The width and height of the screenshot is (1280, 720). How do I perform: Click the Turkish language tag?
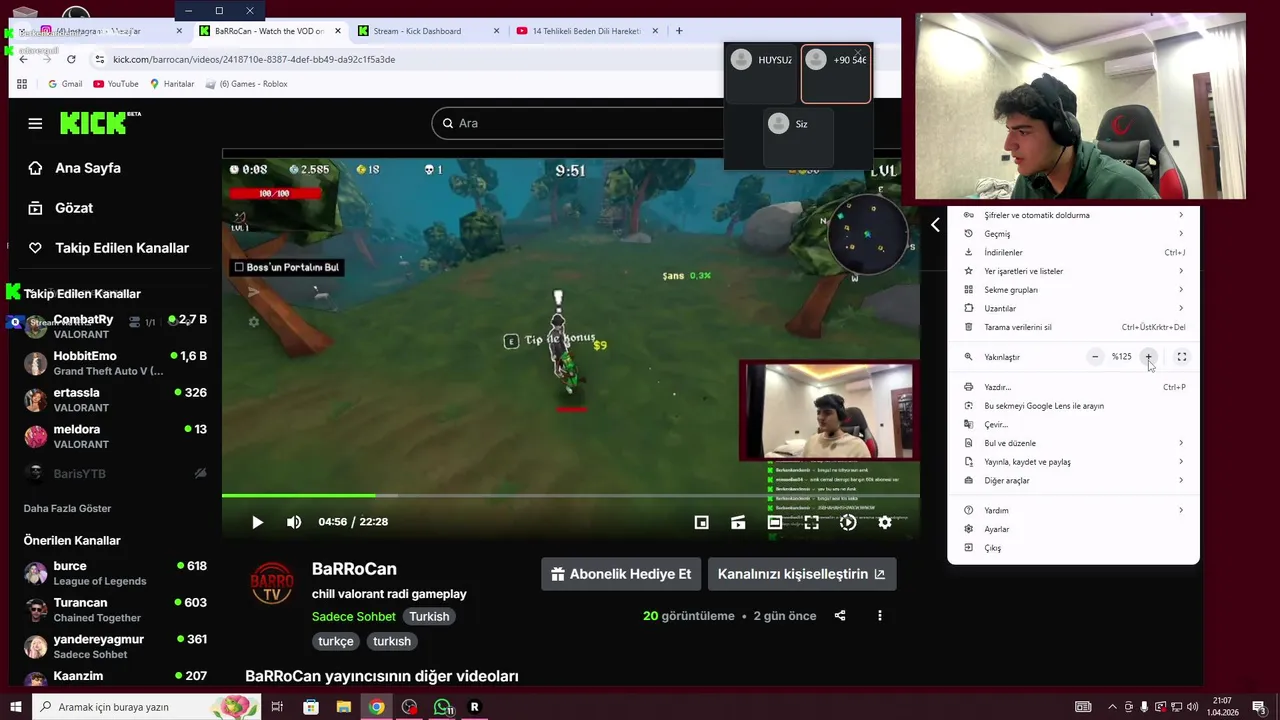pos(429,616)
